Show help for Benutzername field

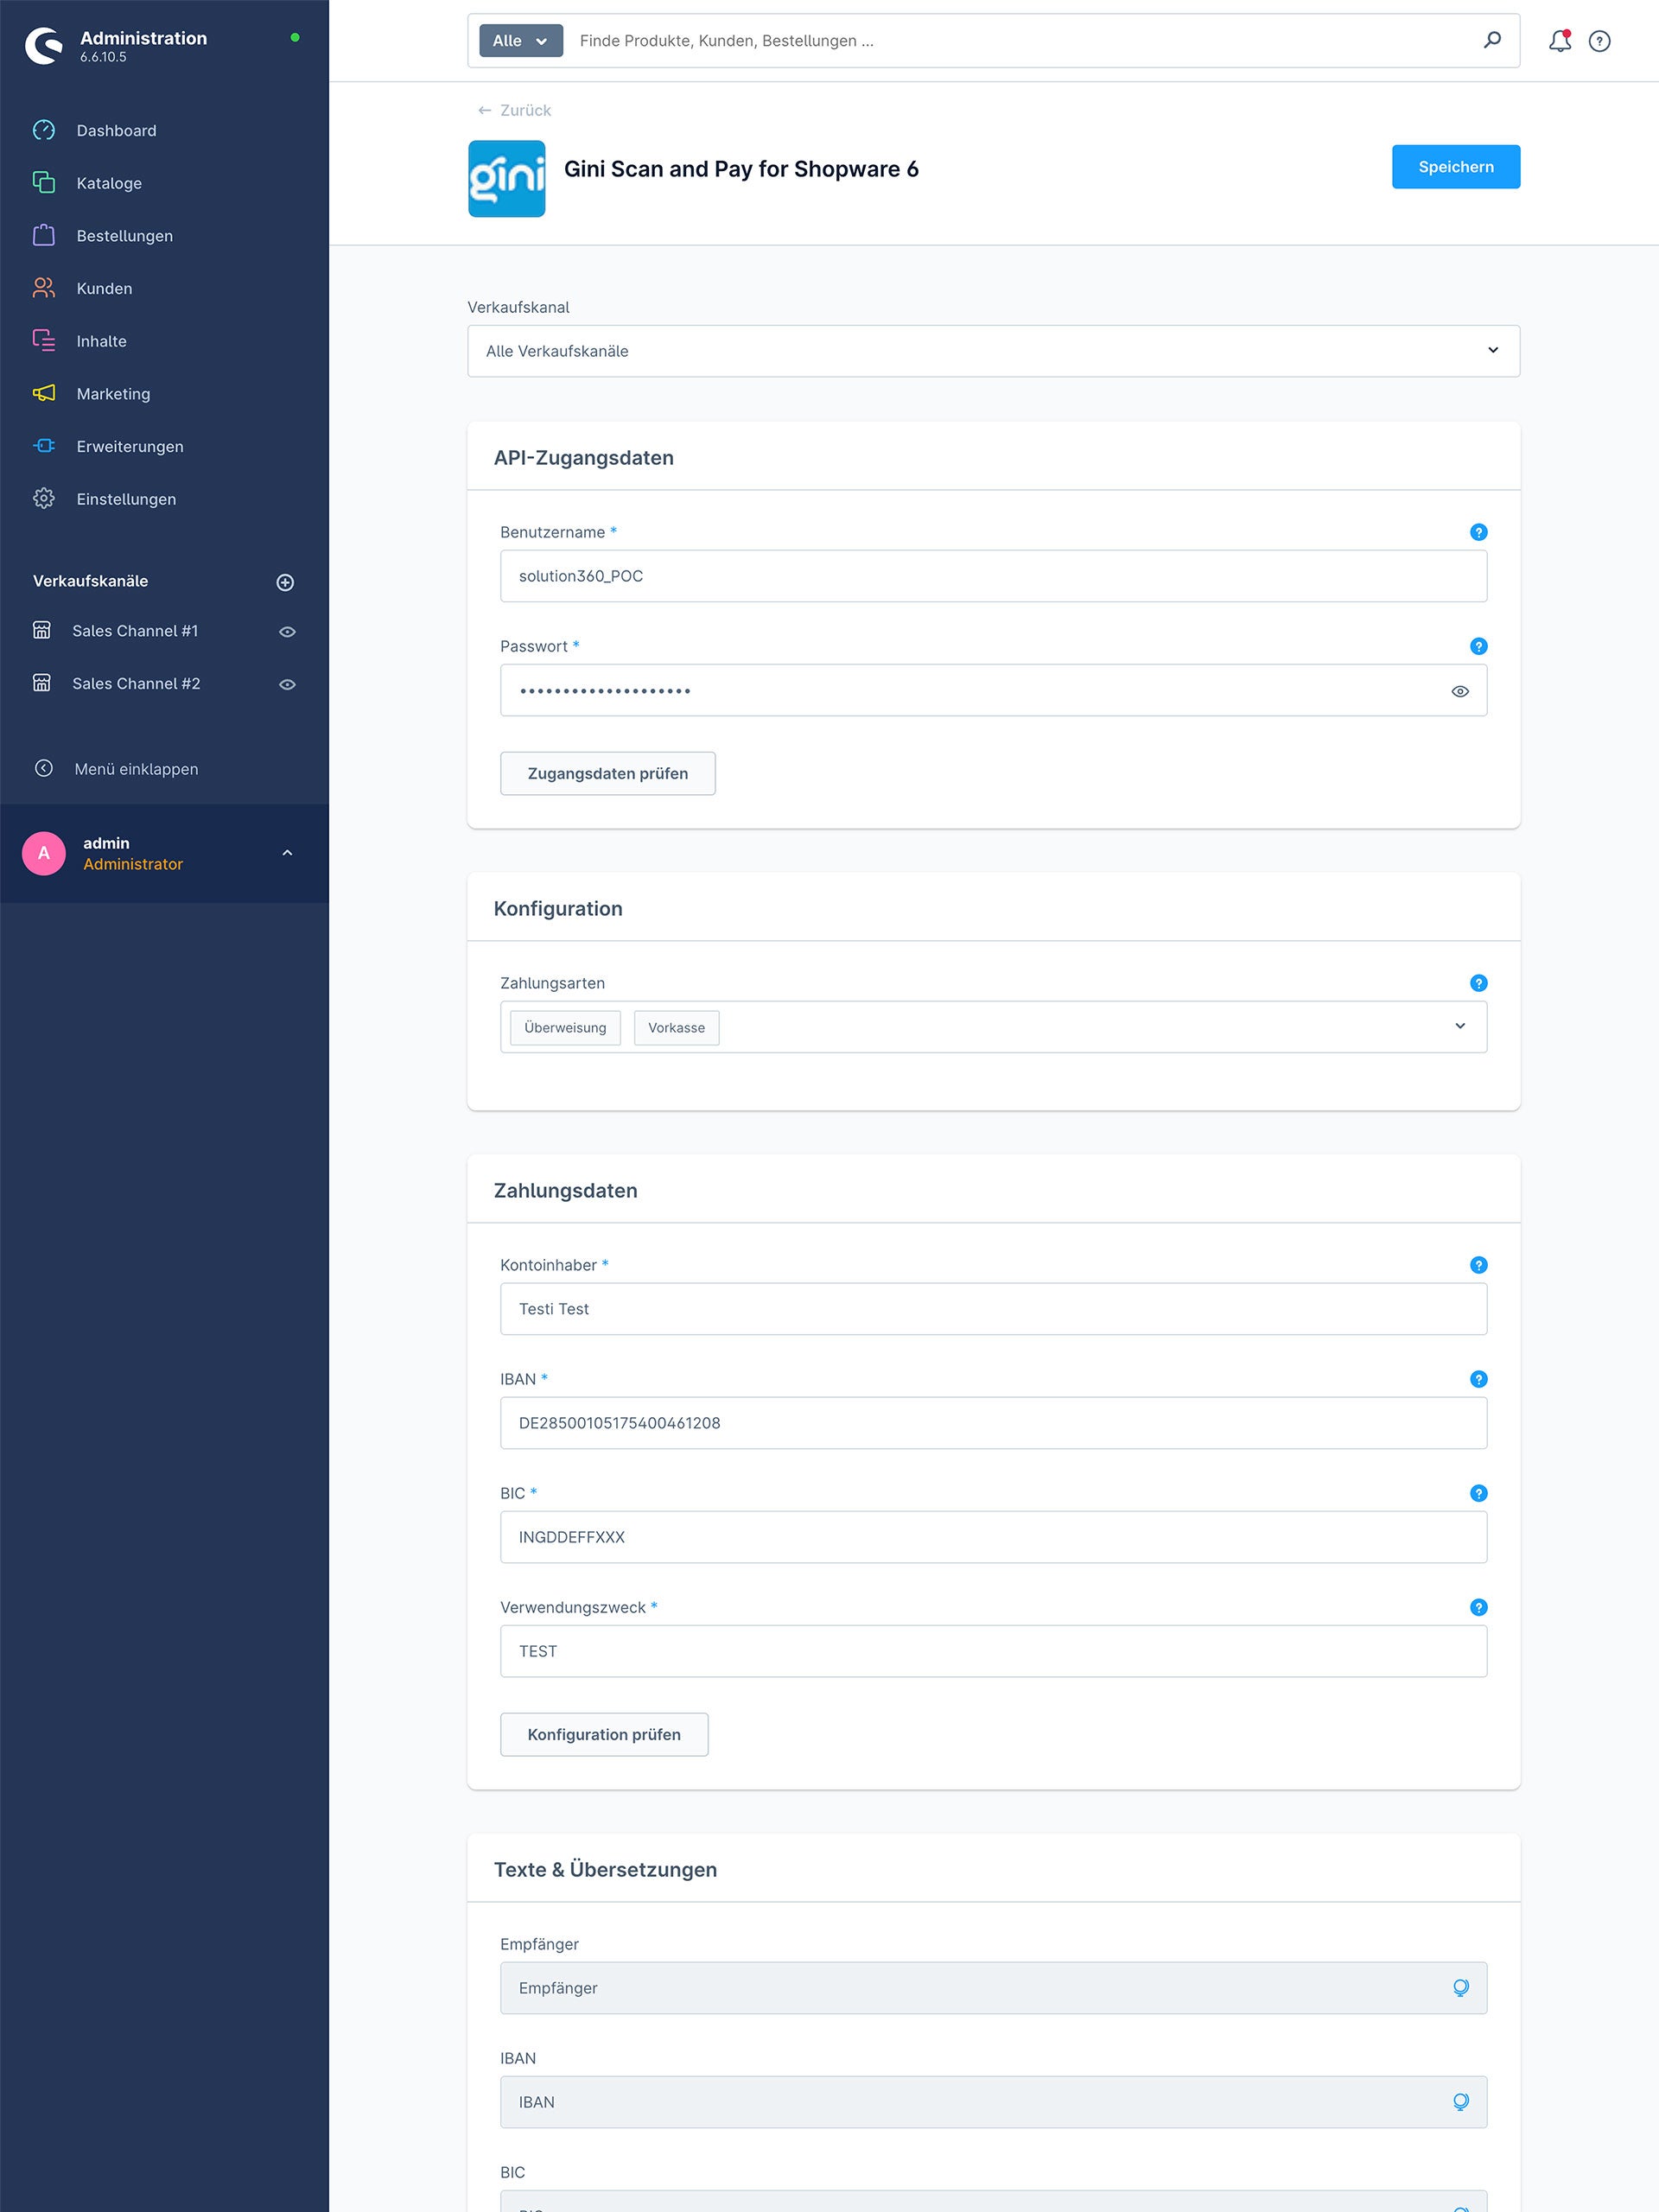click(1478, 532)
